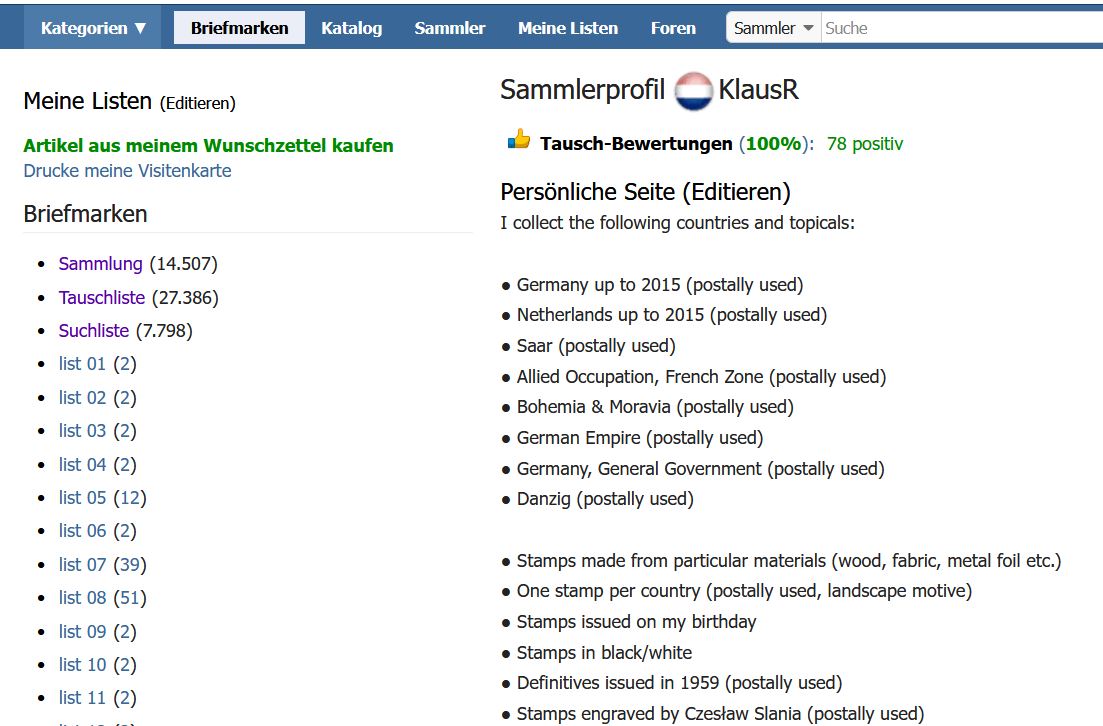The height and width of the screenshot is (726, 1103).
Task: Open the Katalog menu item
Action: point(352,28)
